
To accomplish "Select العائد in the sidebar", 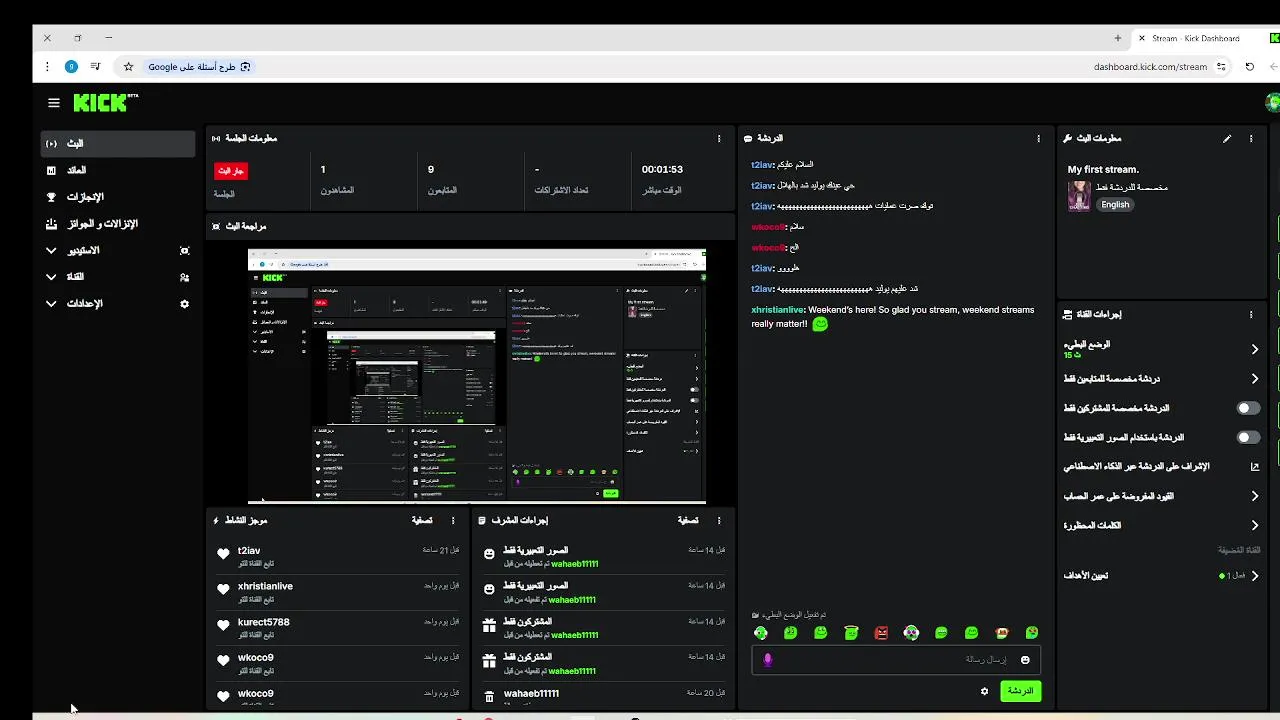I will (x=118, y=171).
